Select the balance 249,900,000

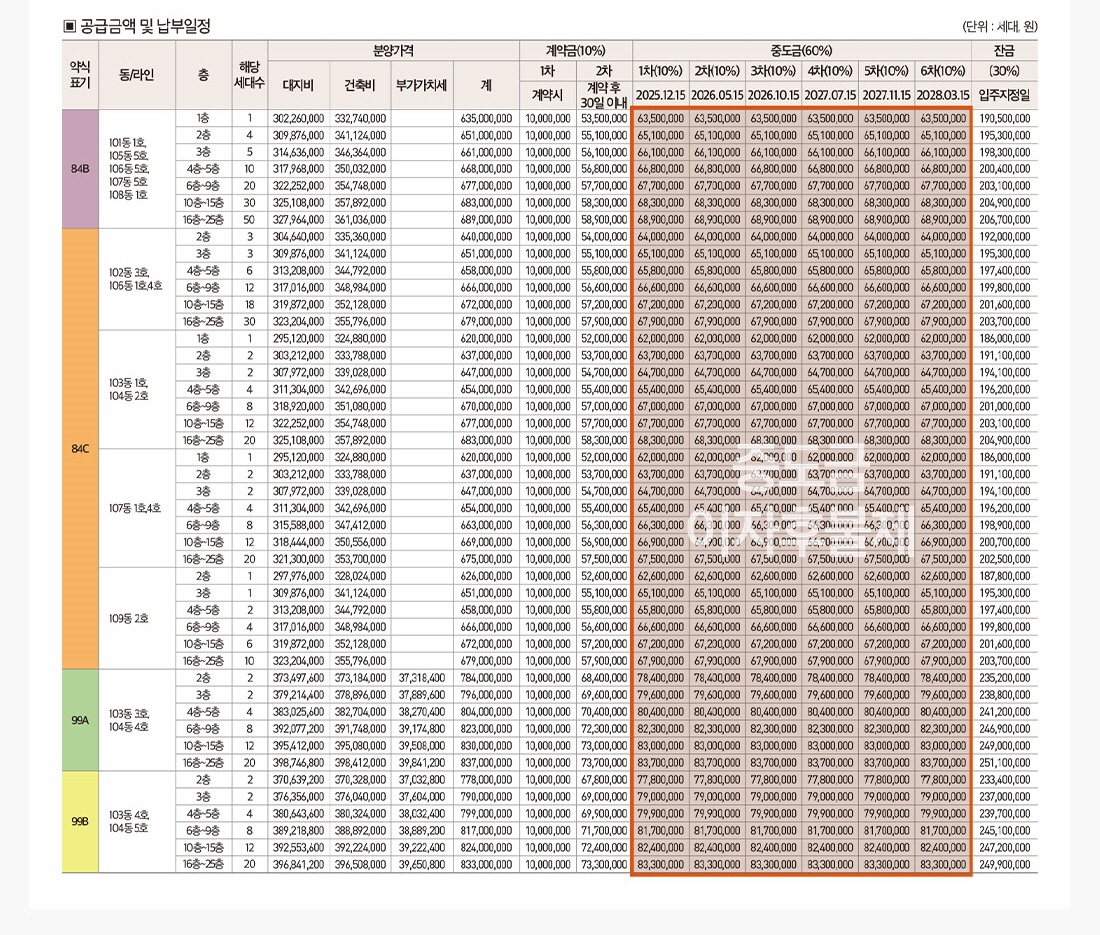coord(1005,864)
